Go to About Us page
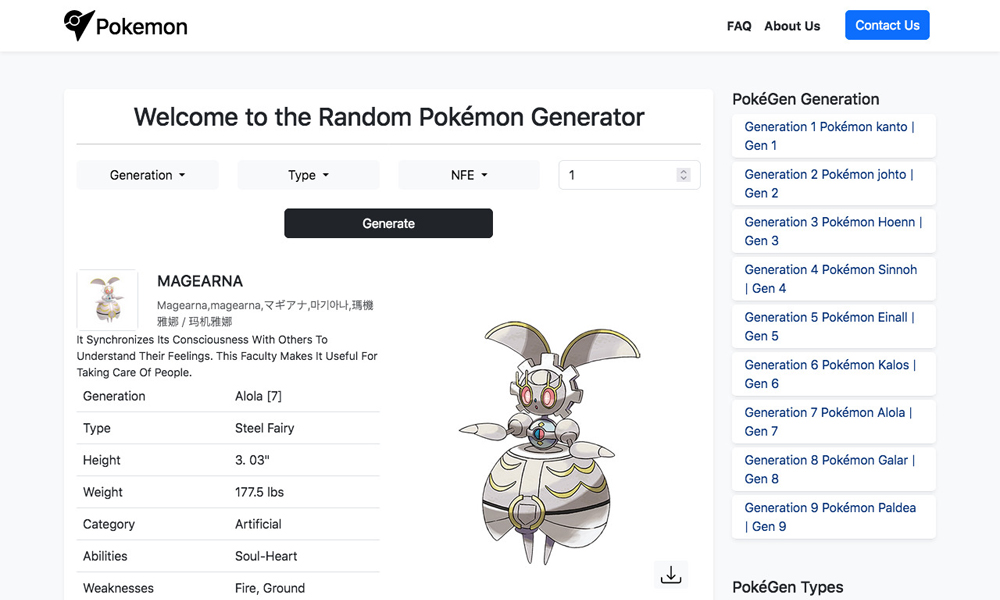Viewport: 1000px width, 600px height. (x=792, y=26)
